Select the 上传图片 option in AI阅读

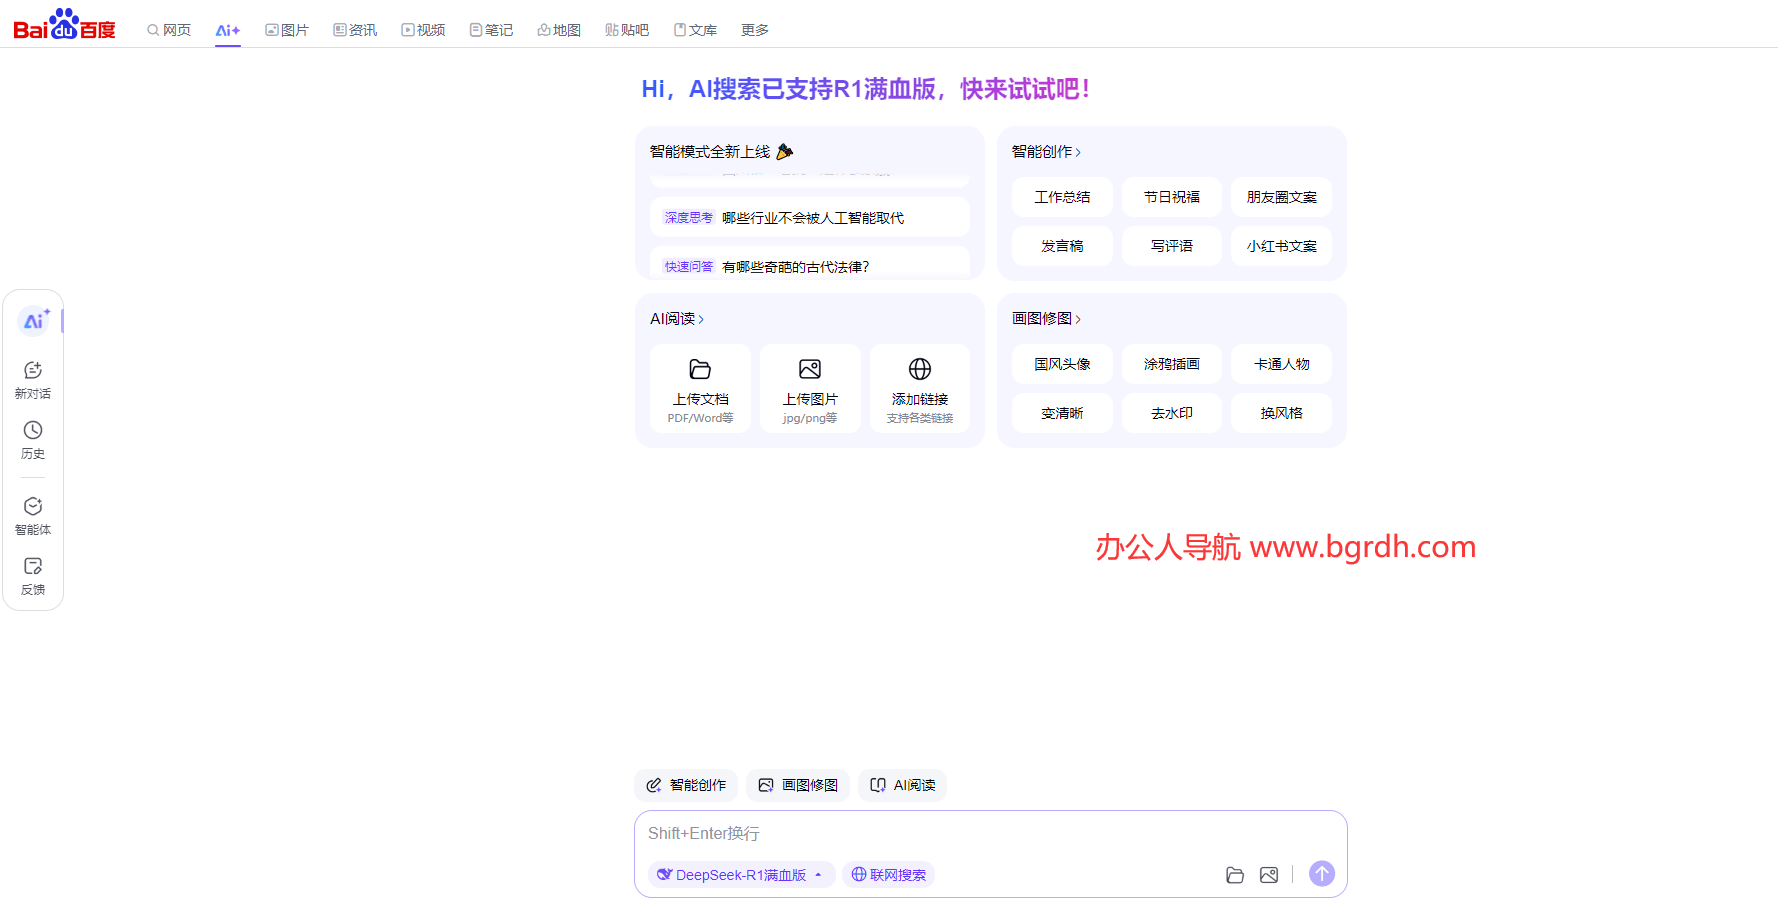[810, 390]
